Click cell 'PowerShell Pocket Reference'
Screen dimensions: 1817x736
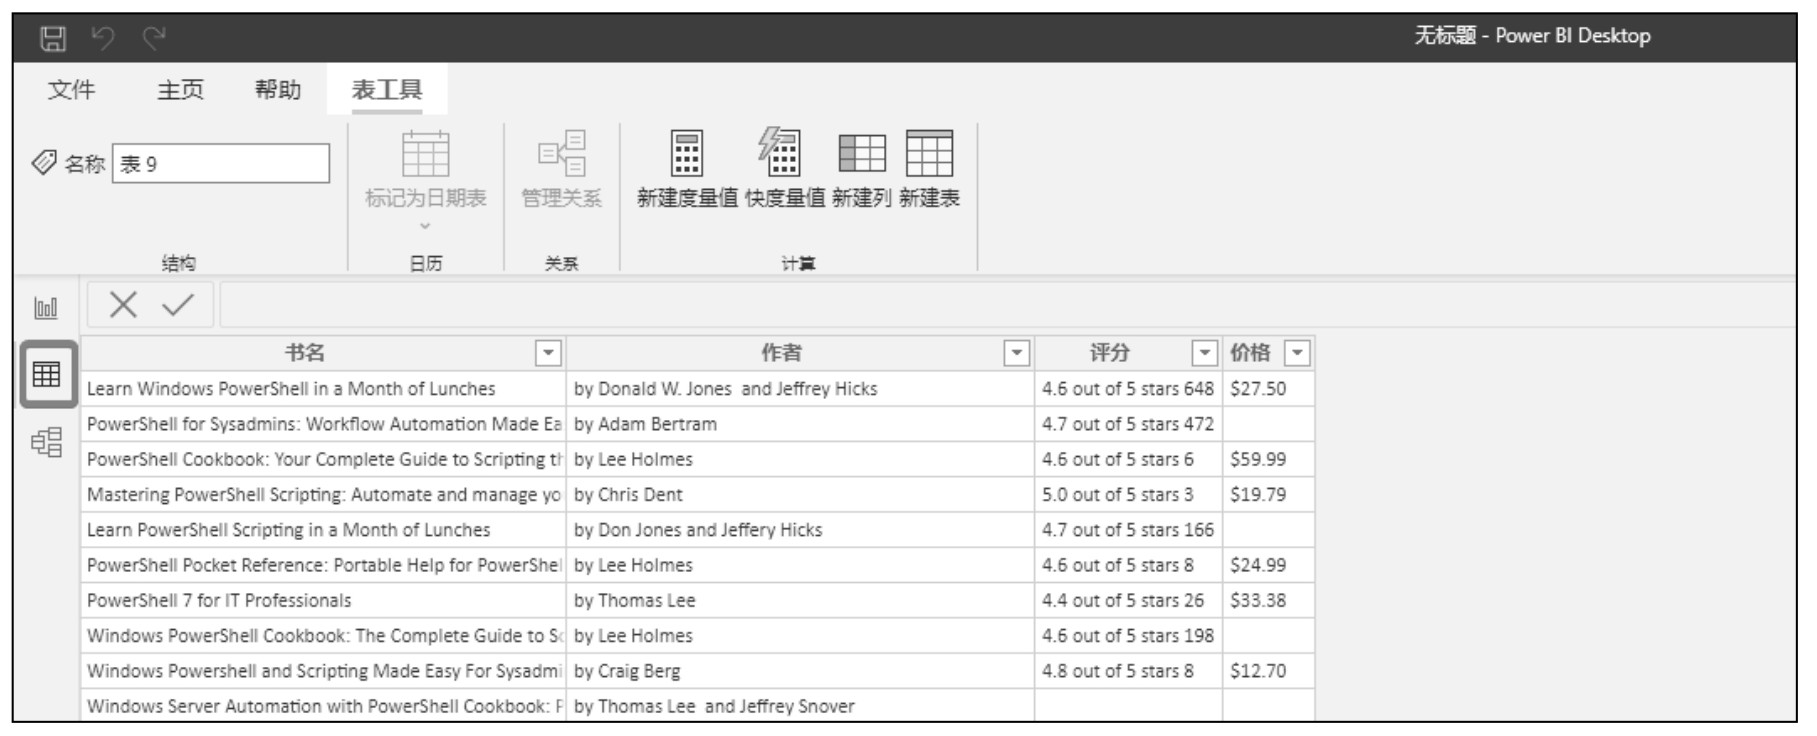click(x=323, y=565)
